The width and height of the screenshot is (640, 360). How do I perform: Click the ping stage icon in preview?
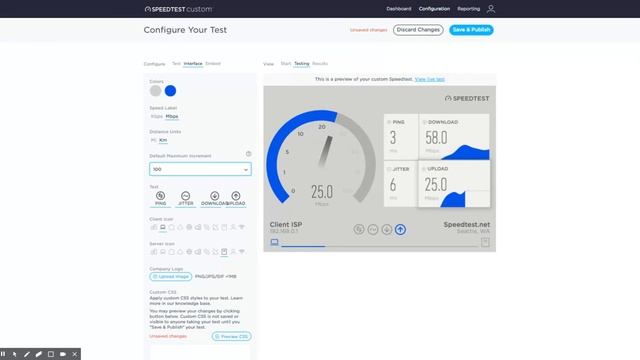(359, 229)
